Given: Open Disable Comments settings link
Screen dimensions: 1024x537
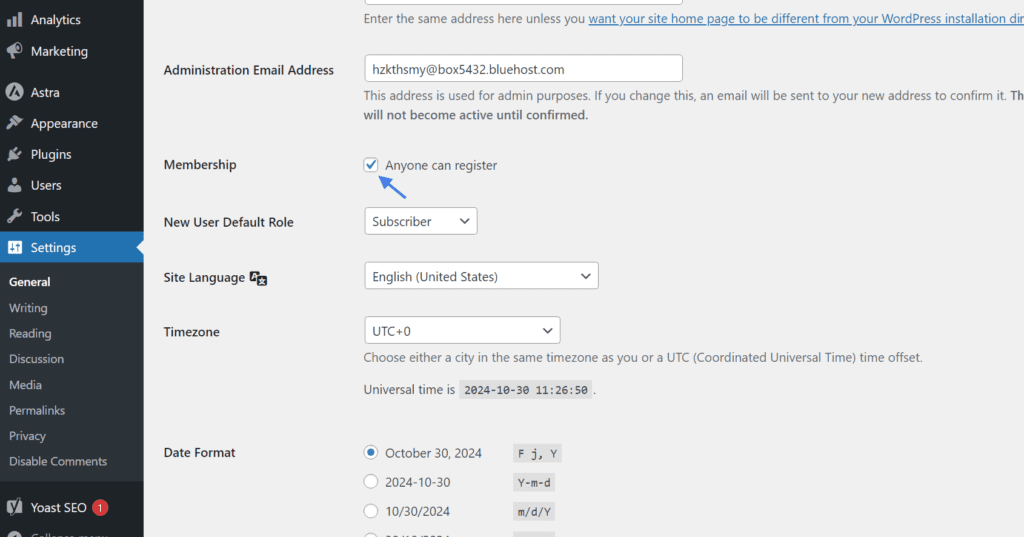Looking at the screenshot, I should pos(58,461).
